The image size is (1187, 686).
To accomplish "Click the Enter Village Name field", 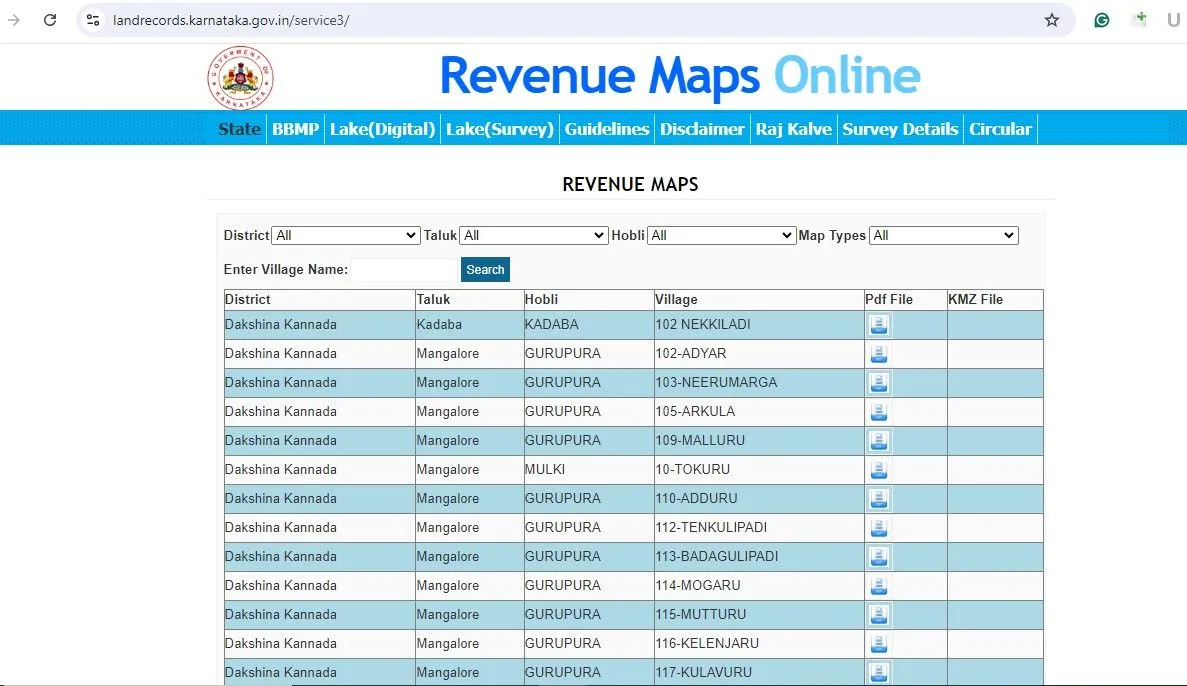I will (404, 270).
